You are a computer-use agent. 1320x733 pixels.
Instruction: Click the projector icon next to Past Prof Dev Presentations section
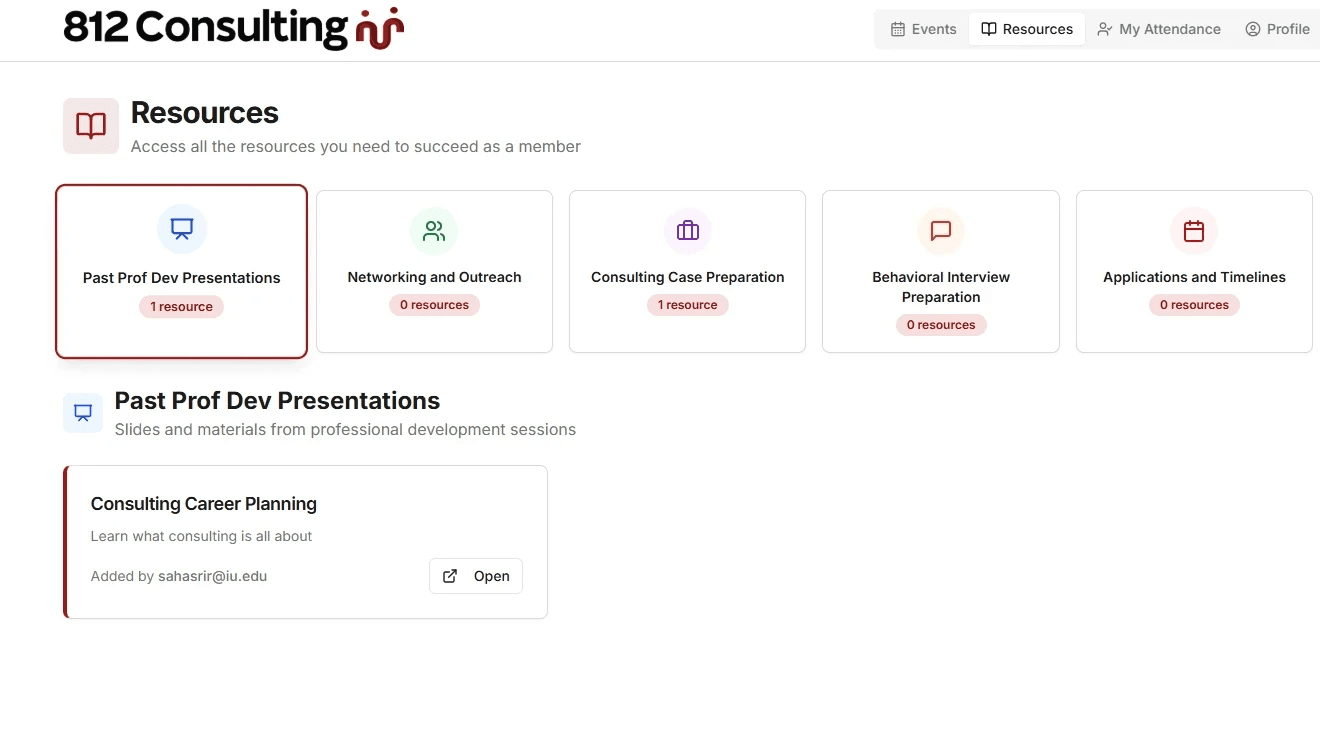[82, 412]
